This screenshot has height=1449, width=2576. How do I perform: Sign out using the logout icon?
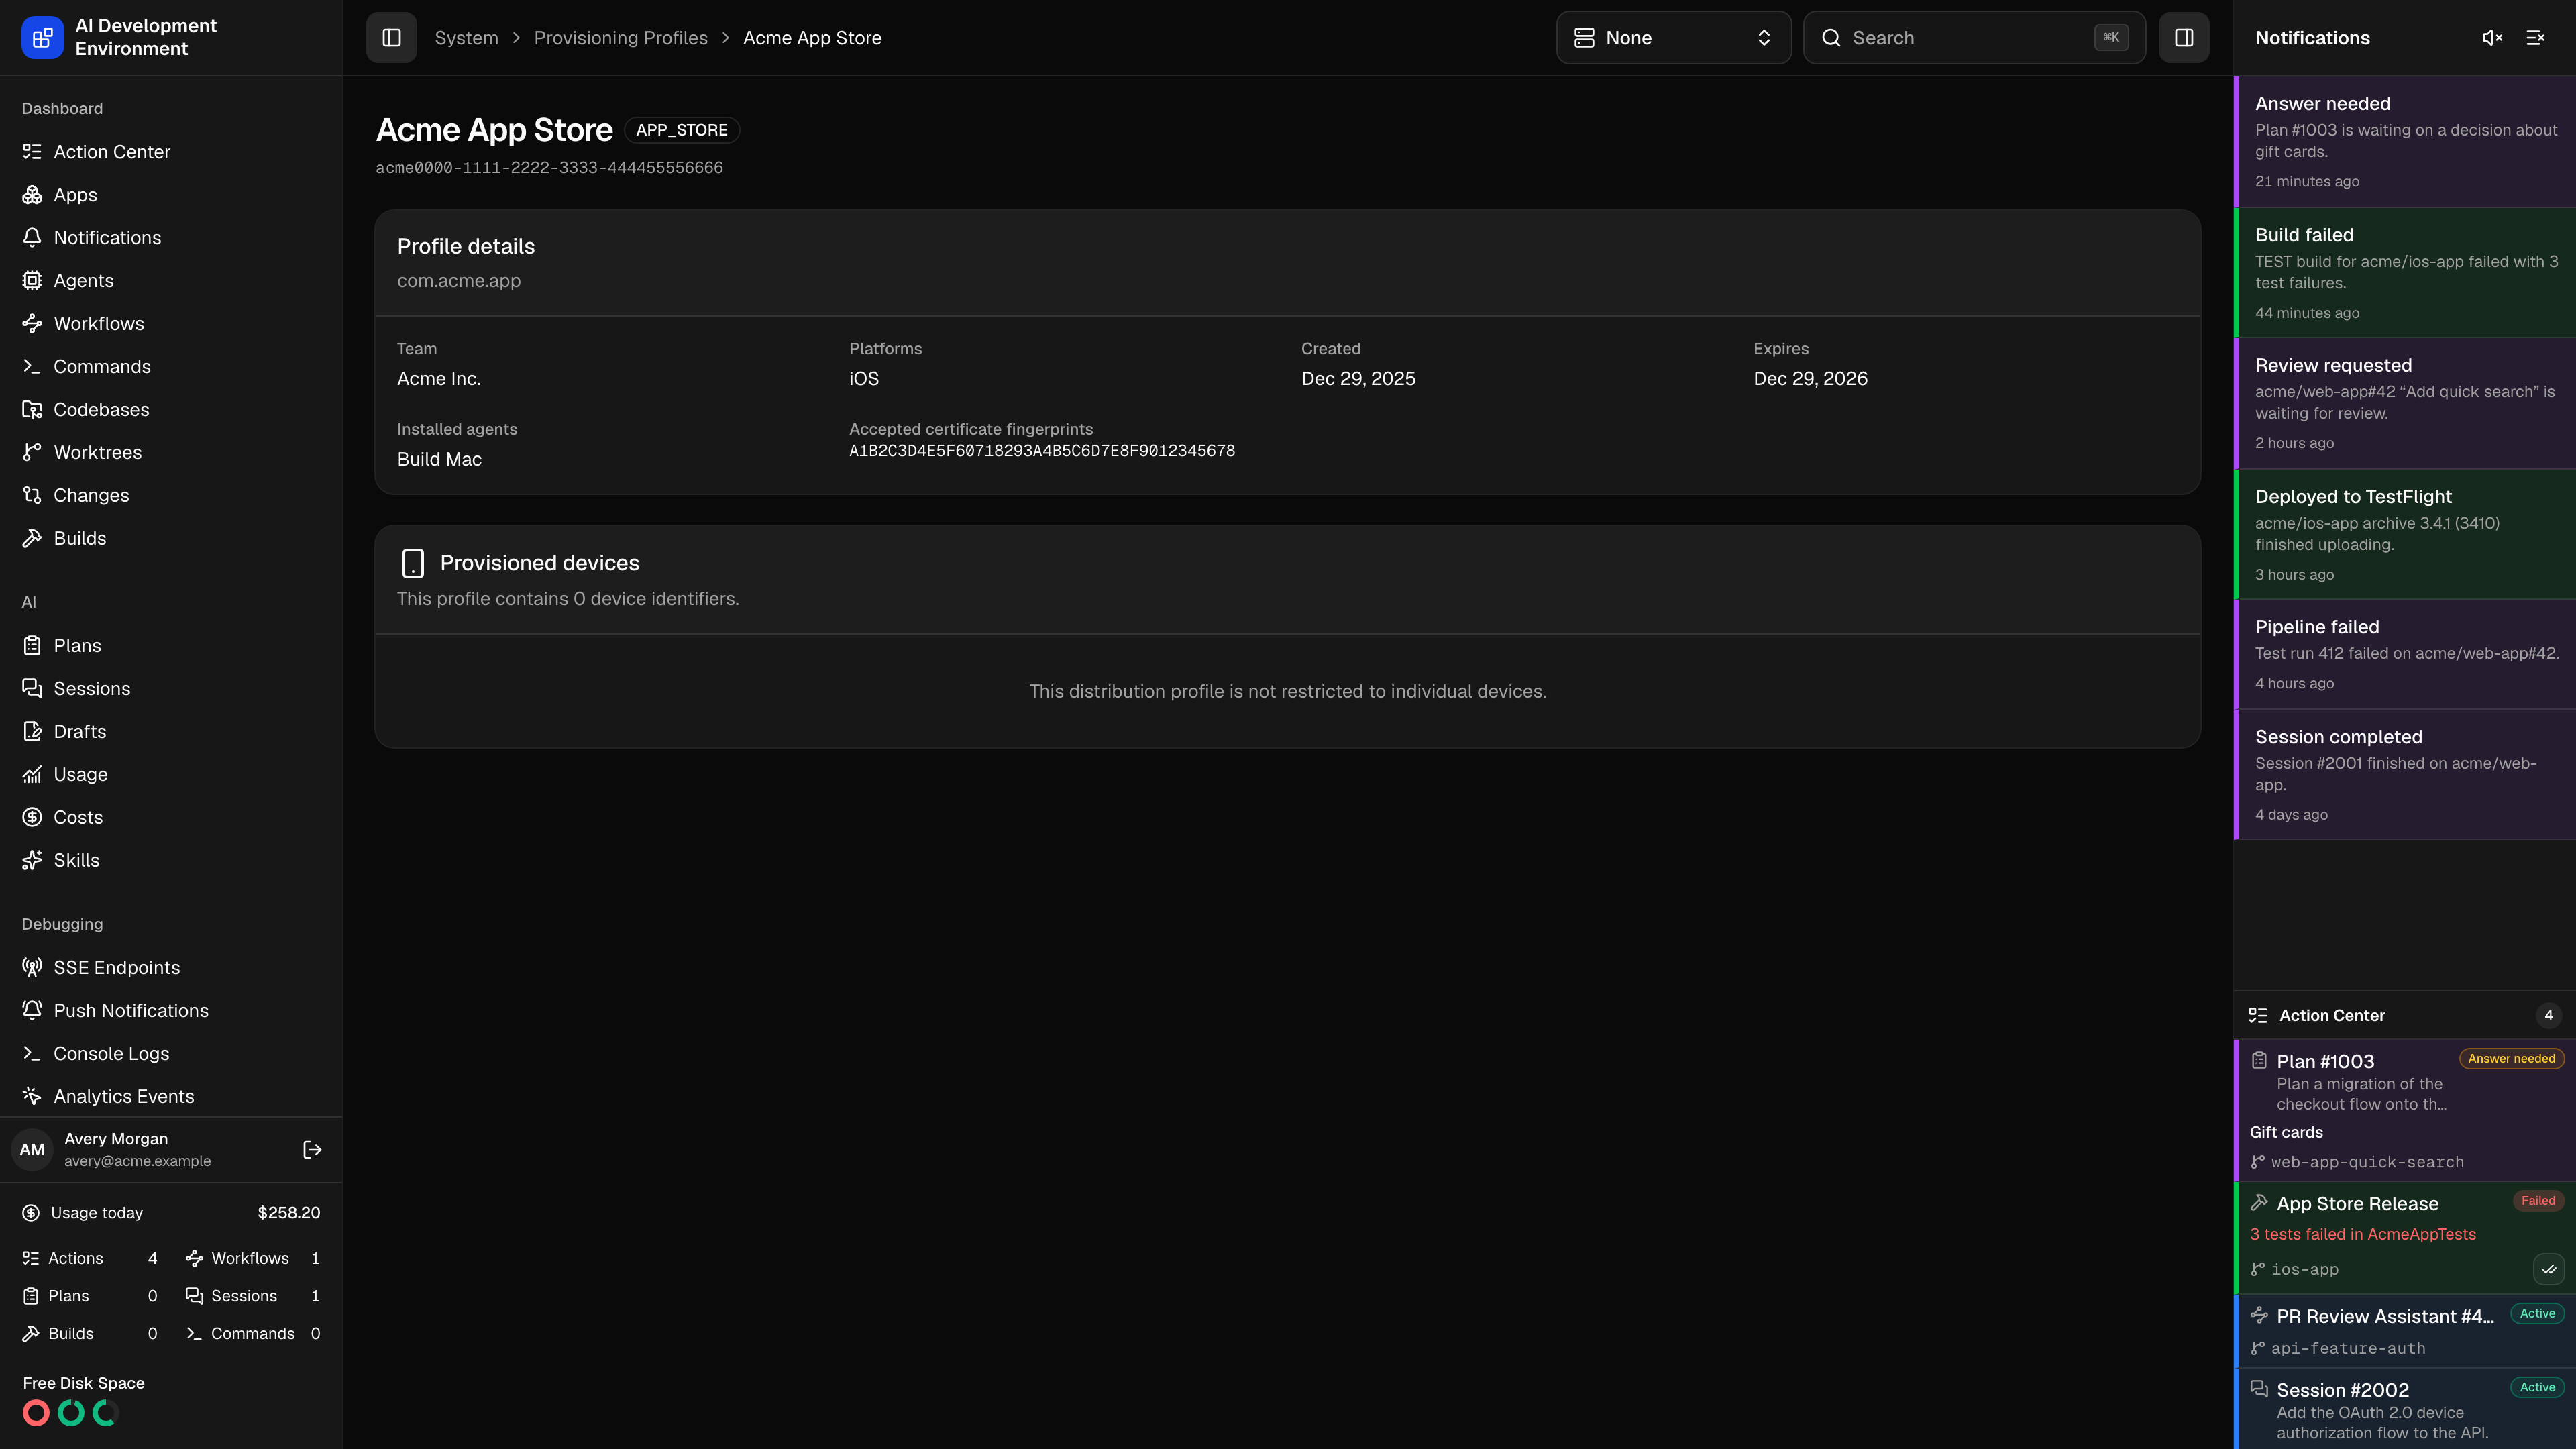point(312,1150)
